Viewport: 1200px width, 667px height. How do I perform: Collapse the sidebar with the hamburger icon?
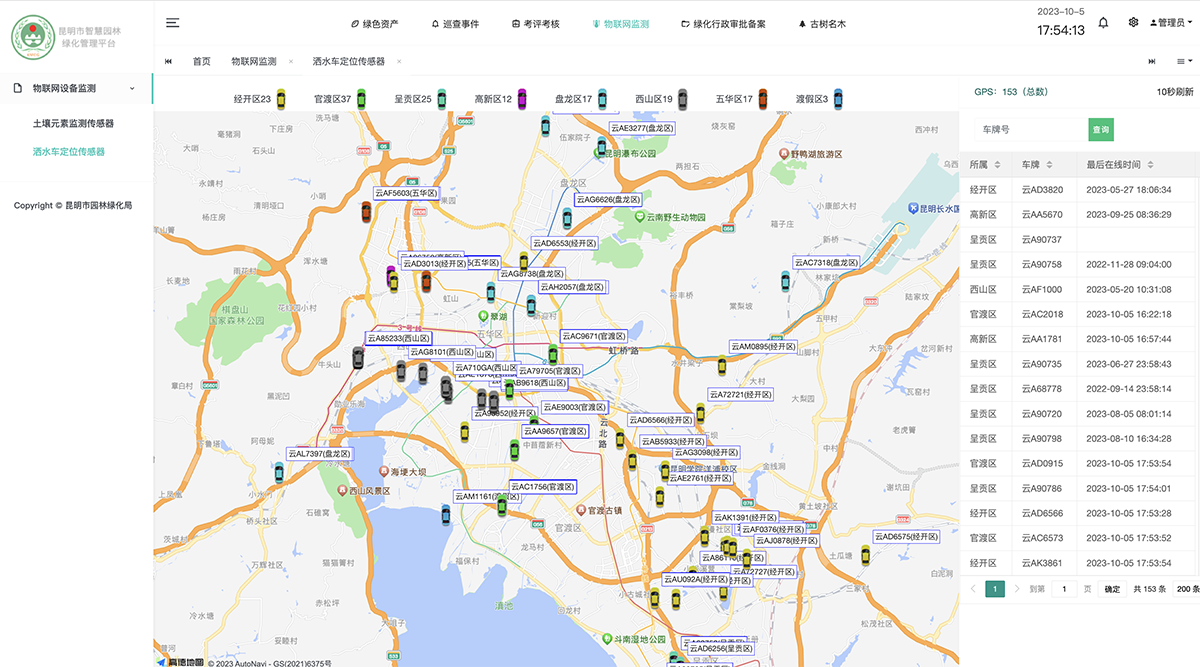[173, 23]
